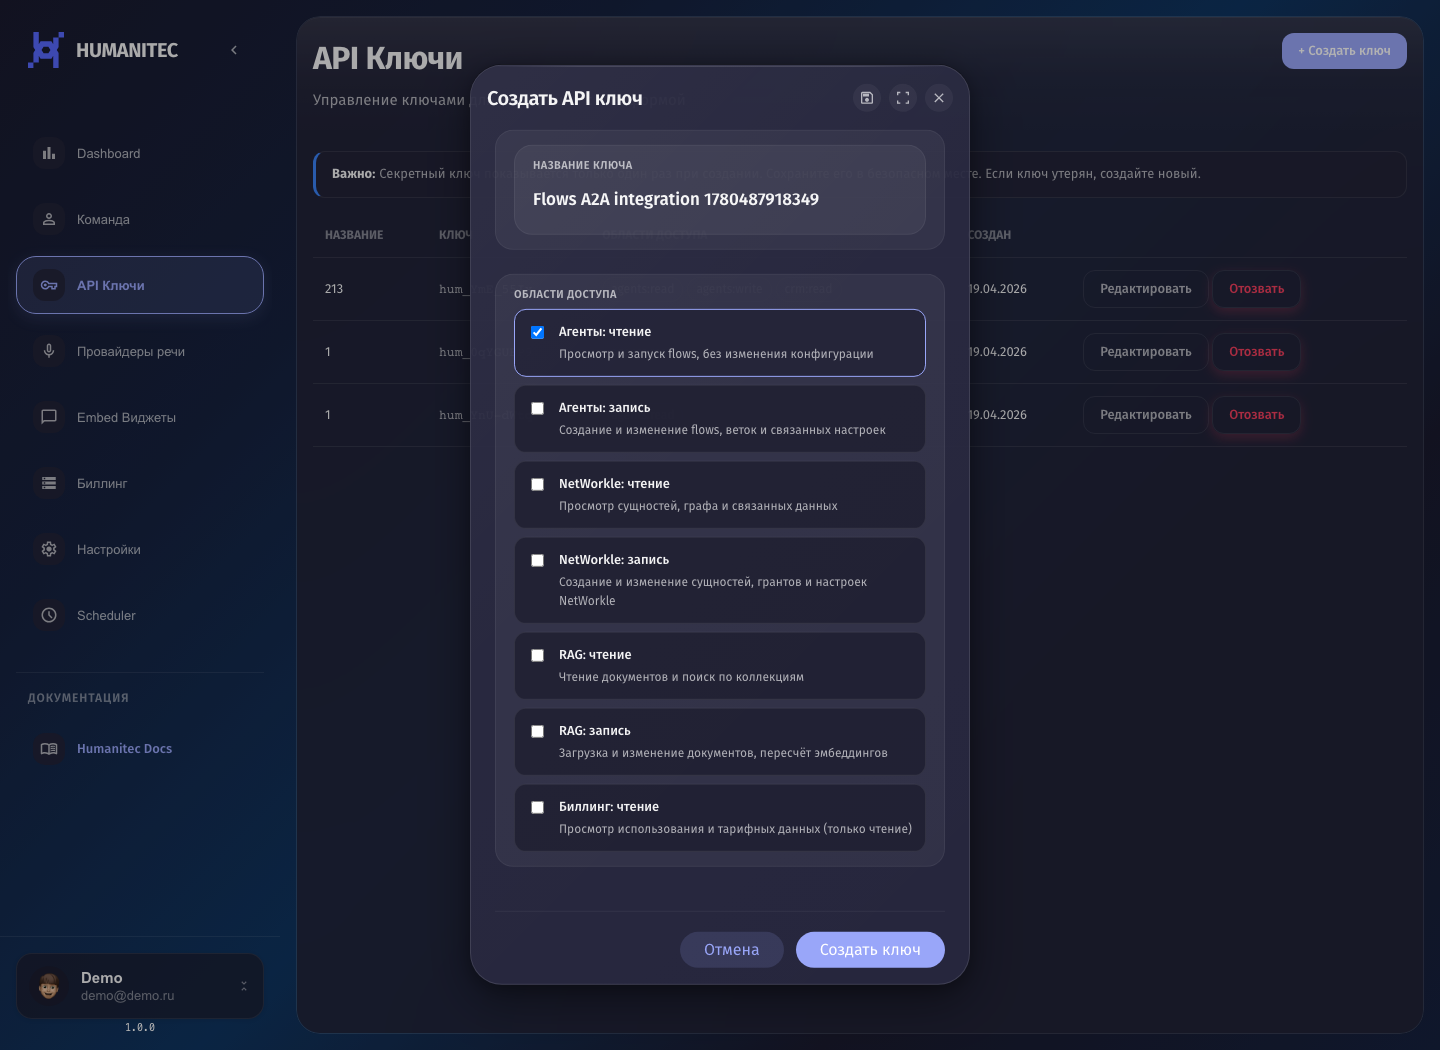1440x1050 pixels.
Task: Click the API Ключи page heading
Action: pos(387,58)
